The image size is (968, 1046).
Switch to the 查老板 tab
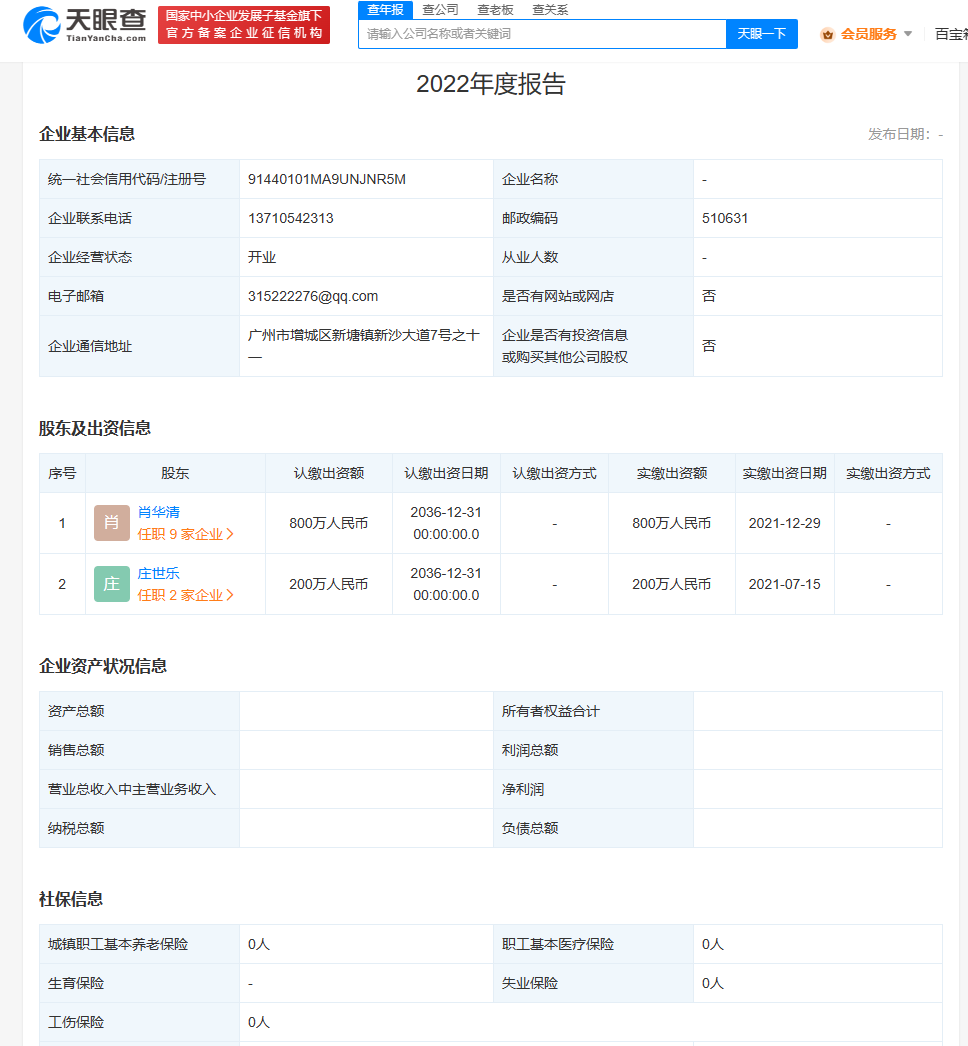pyautogui.click(x=495, y=10)
